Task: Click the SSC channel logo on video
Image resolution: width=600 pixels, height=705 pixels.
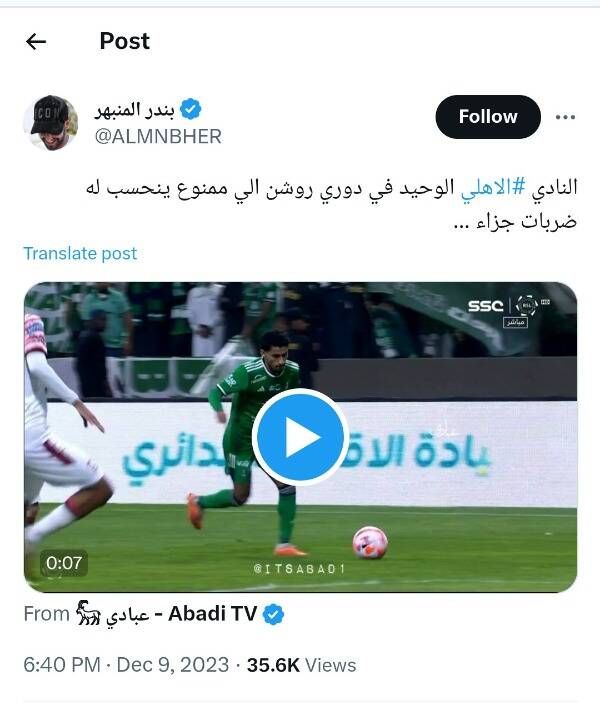Action: [x=486, y=306]
